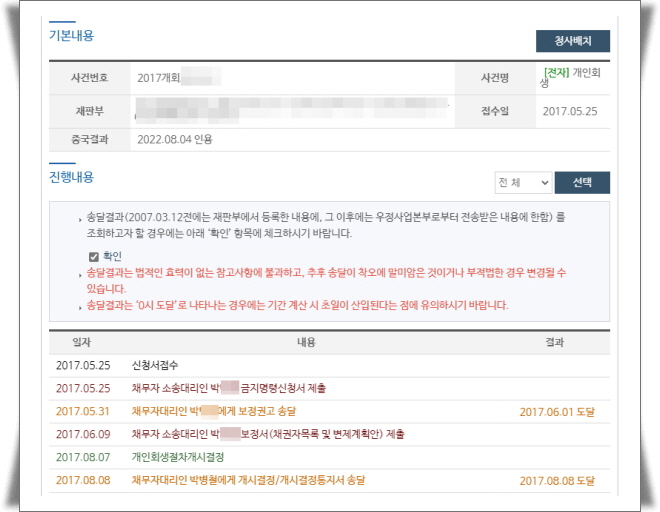The height and width of the screenshot is (512, 660).
Task: Toggle the 확인 checkbox
Action: pos(94,257)
